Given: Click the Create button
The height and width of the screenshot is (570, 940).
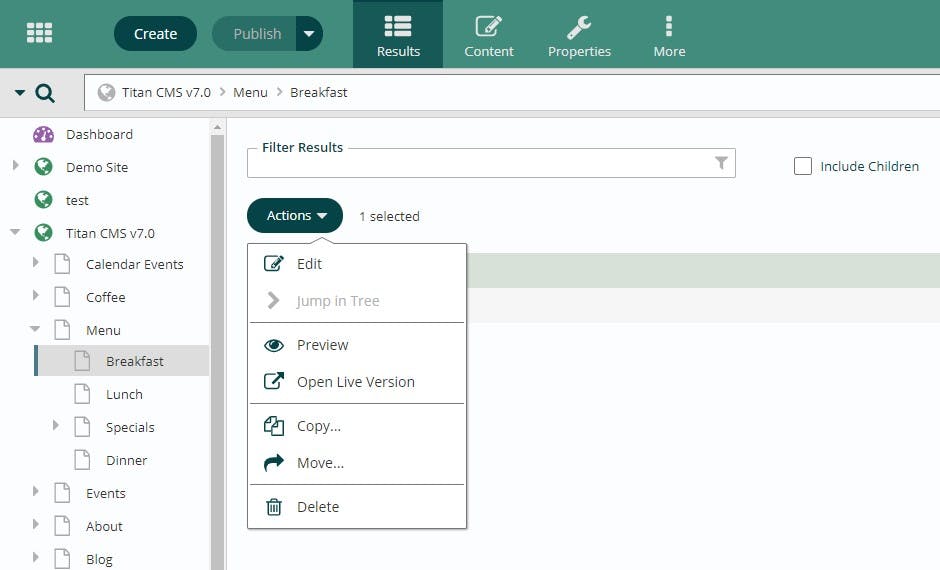Looking at the screenshot, I should (x=155, y=34).
